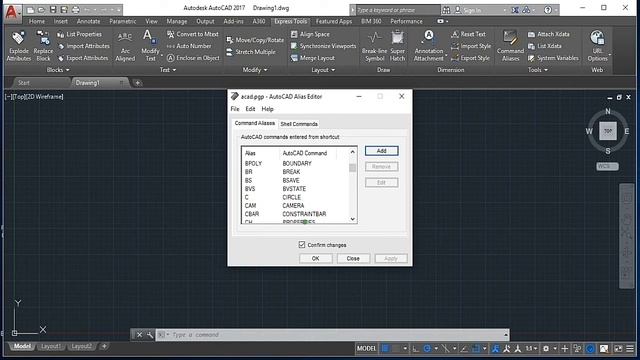Screen dimensions: 640x360
Task: Open System Variables tool
Action: [x=553, y=58]
